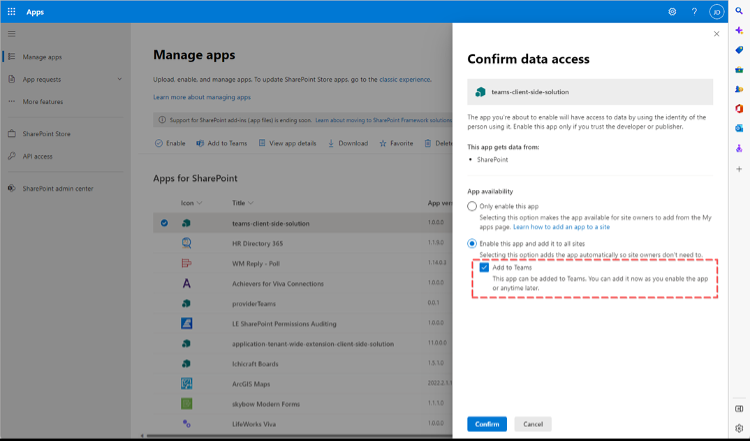Click the horizontal scrollbar under app list
Image resolution: width=750 pixels, height=441 pixels.
(x=297, y=436)
